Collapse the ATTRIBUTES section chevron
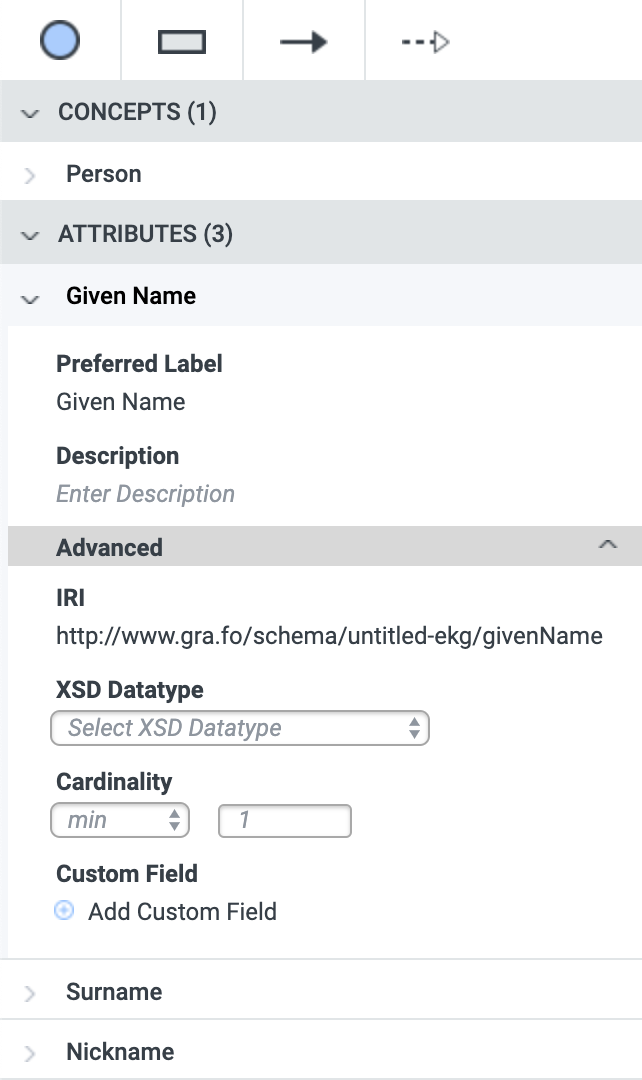The height and width of the screenshot is (1080, 642). pos(30,236)
